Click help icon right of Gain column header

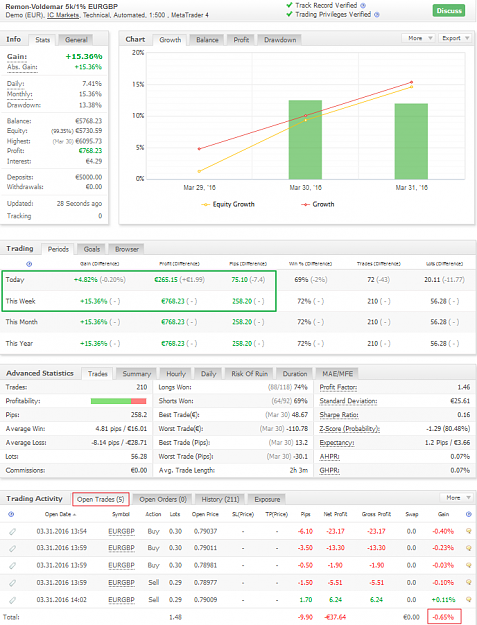pos(469,514)
